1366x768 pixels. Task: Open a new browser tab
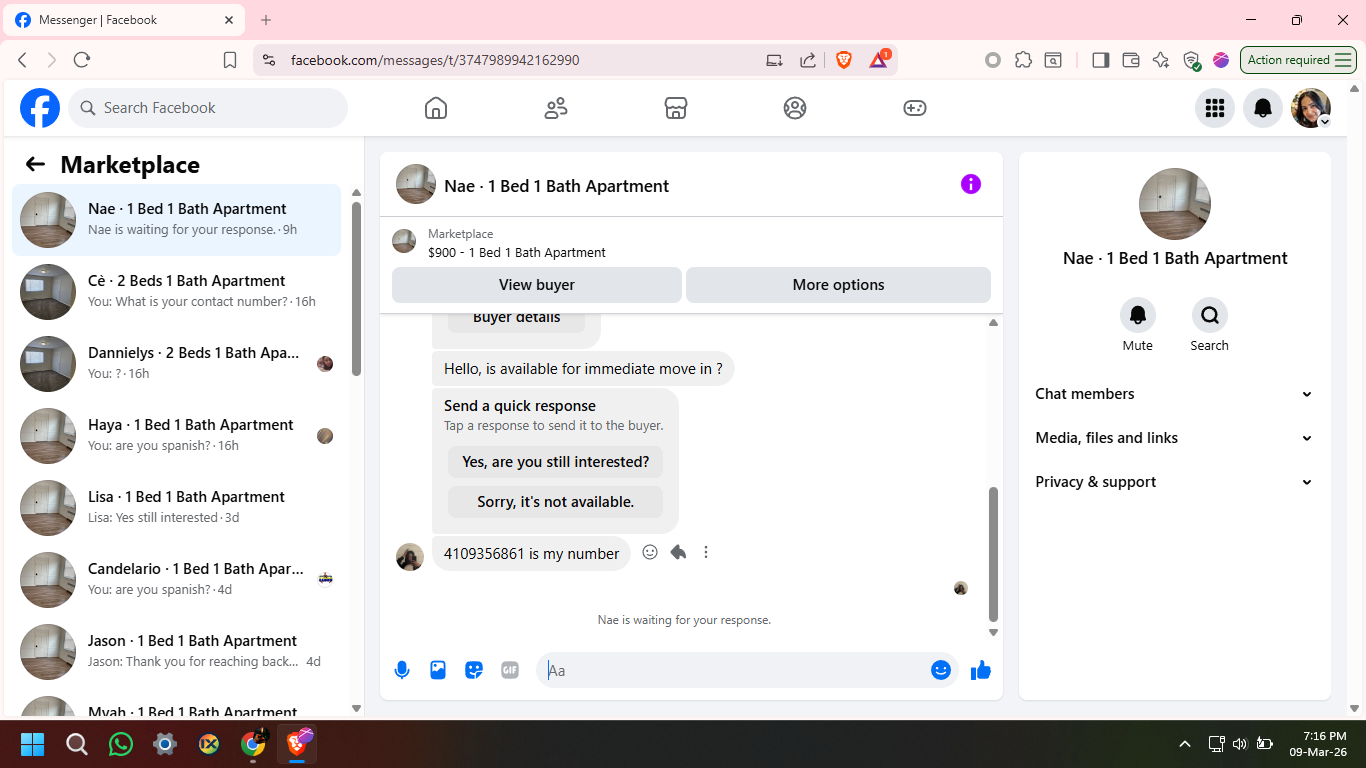point(266,20)
